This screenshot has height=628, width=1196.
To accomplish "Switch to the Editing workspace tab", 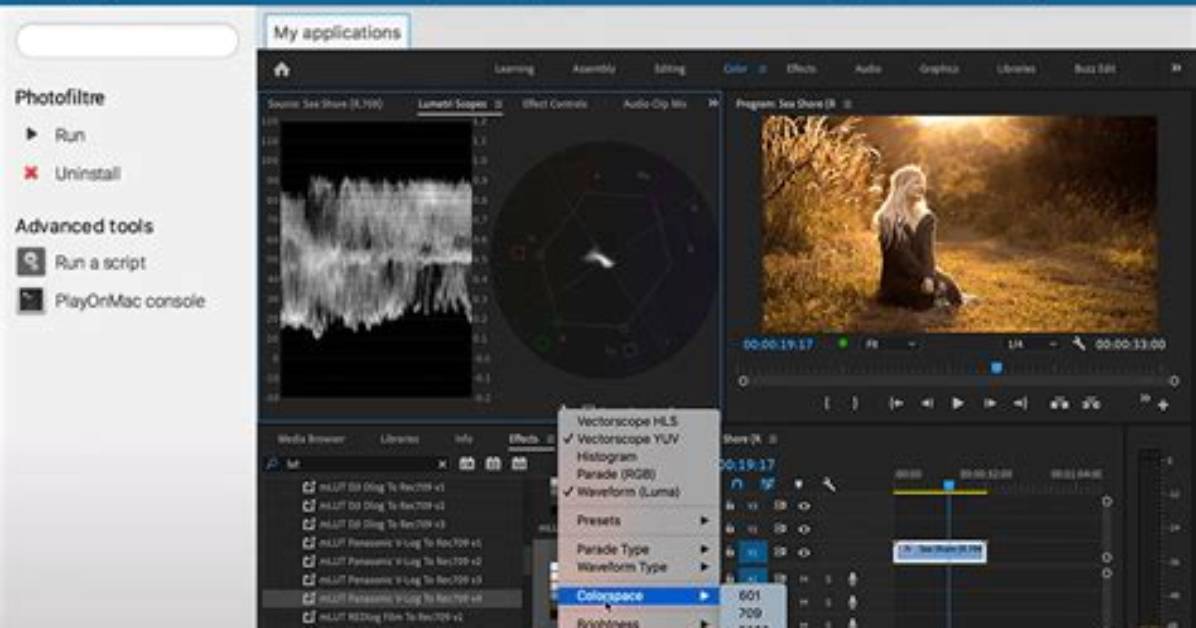I will (670, 69).
